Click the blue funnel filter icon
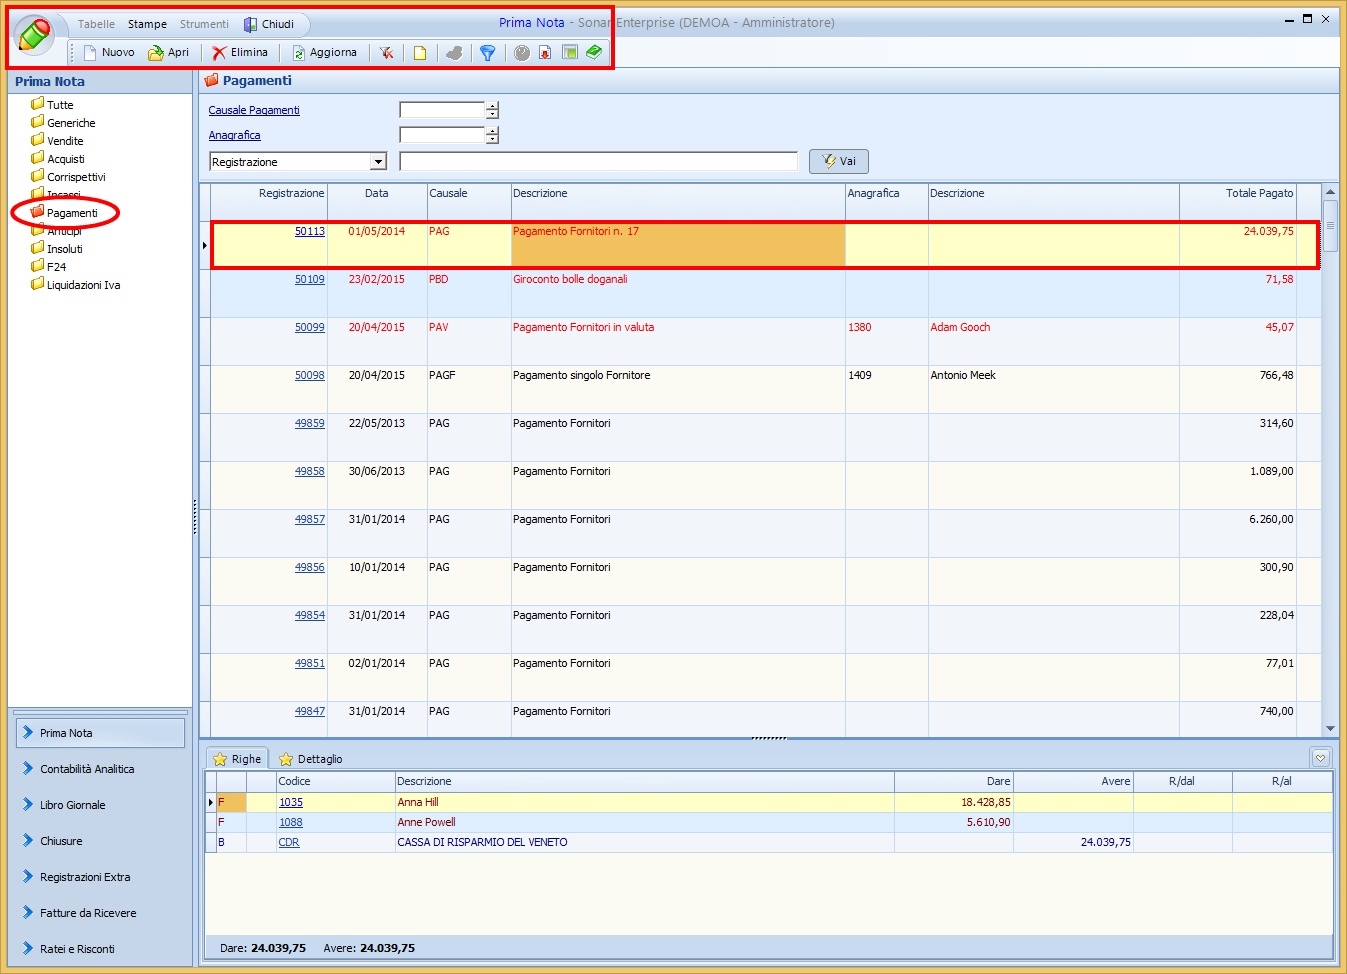This screenshot has height=974, width=1347. 487,53
